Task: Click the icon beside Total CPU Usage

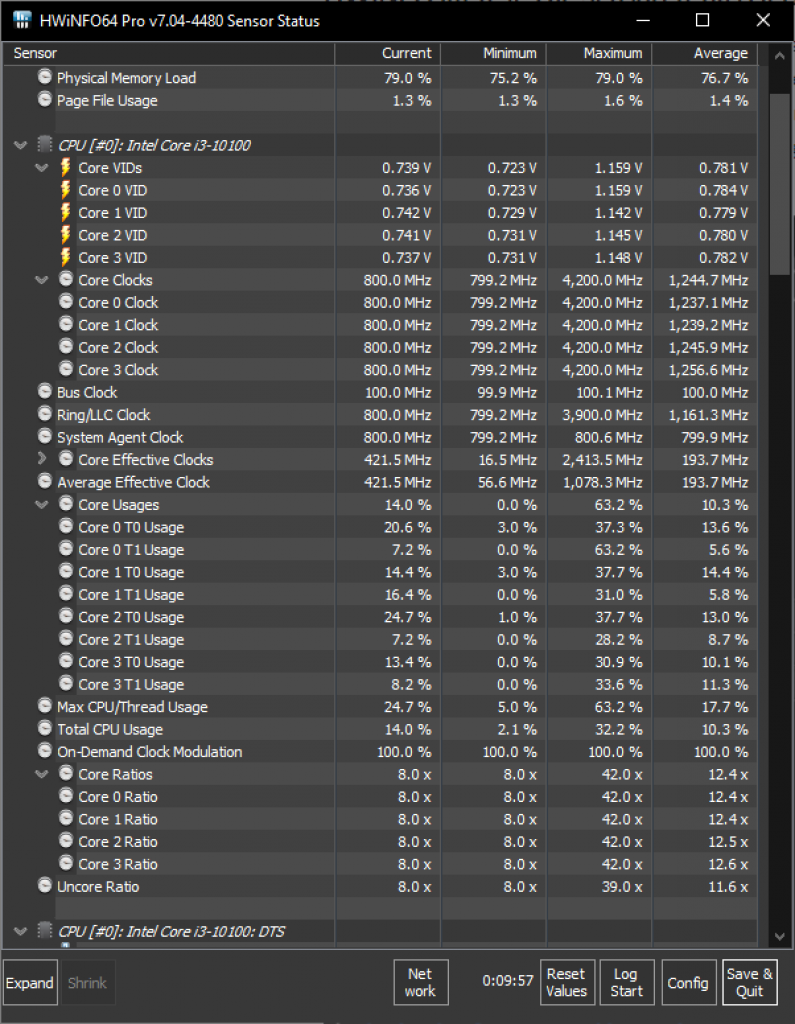Action: (44, 728)
